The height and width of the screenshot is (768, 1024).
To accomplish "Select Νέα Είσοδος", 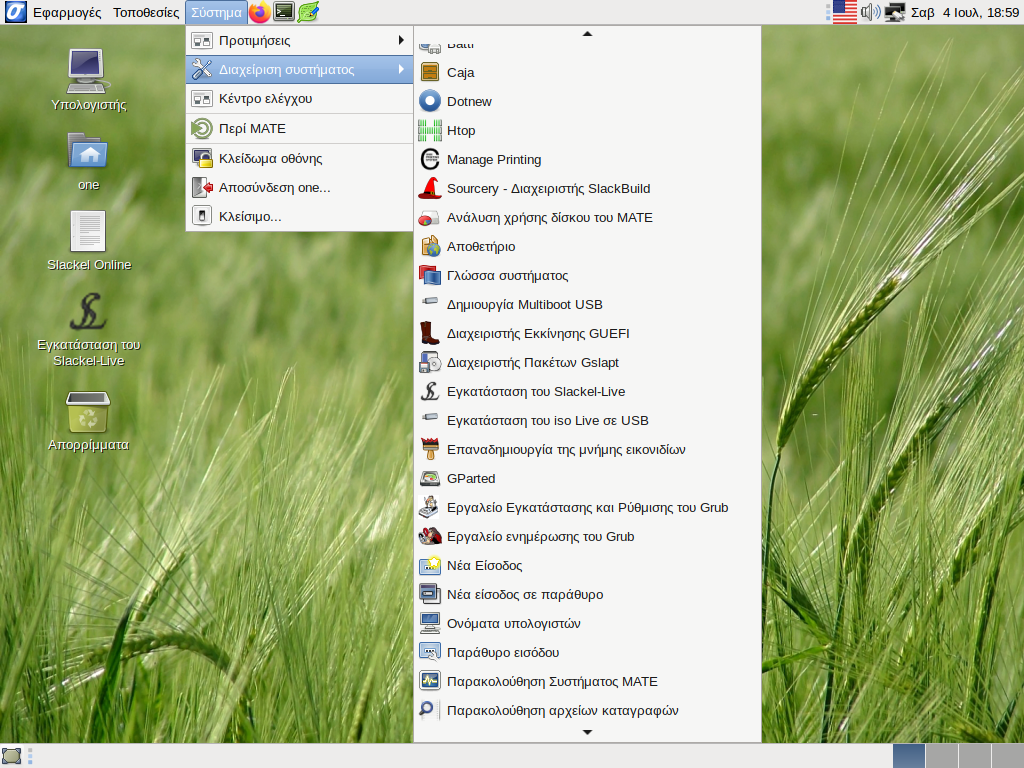I will coord(587,566).
